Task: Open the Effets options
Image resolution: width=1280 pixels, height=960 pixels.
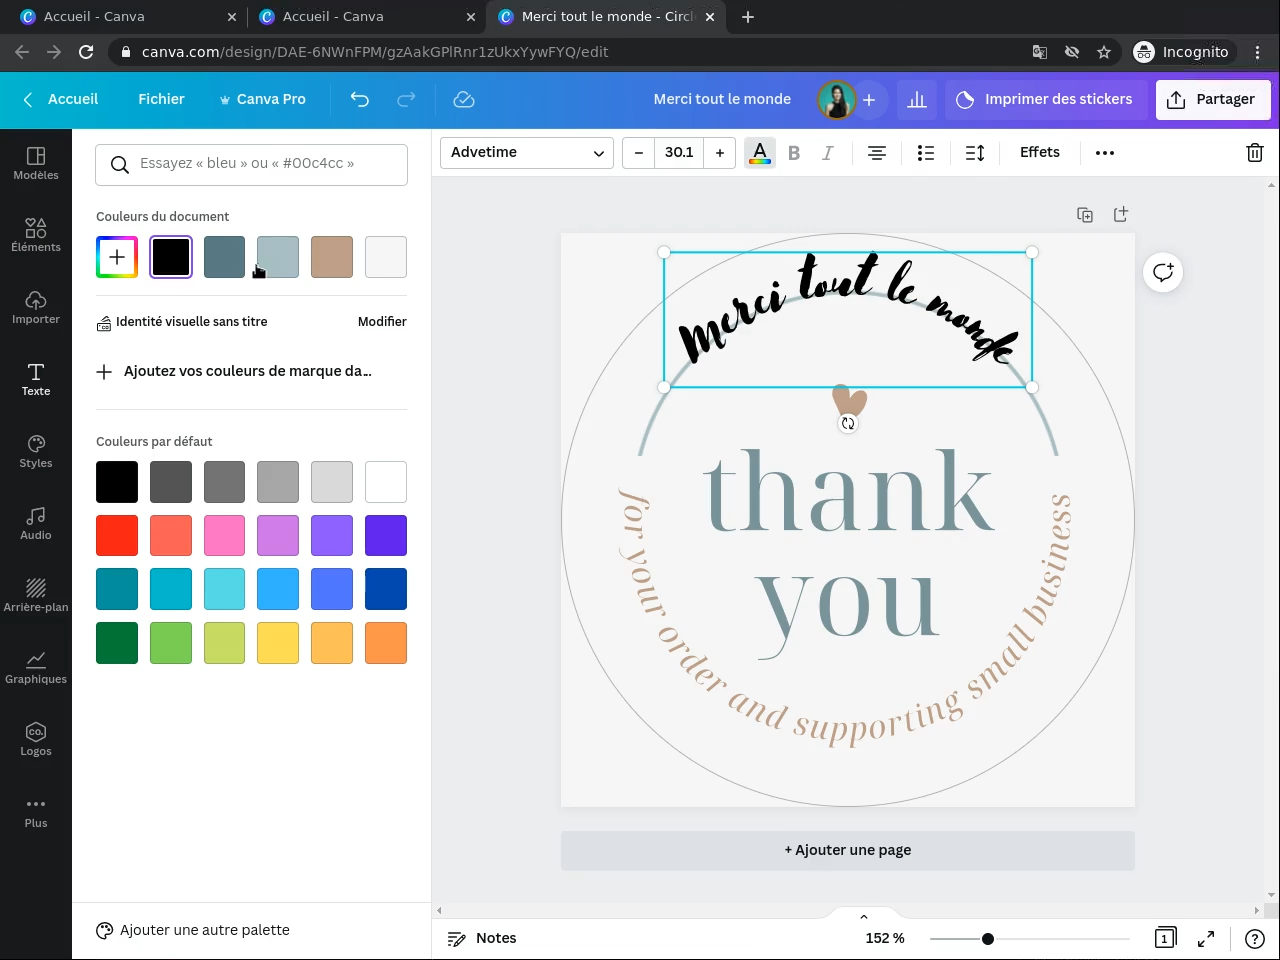Action: tap(1040, 152)
